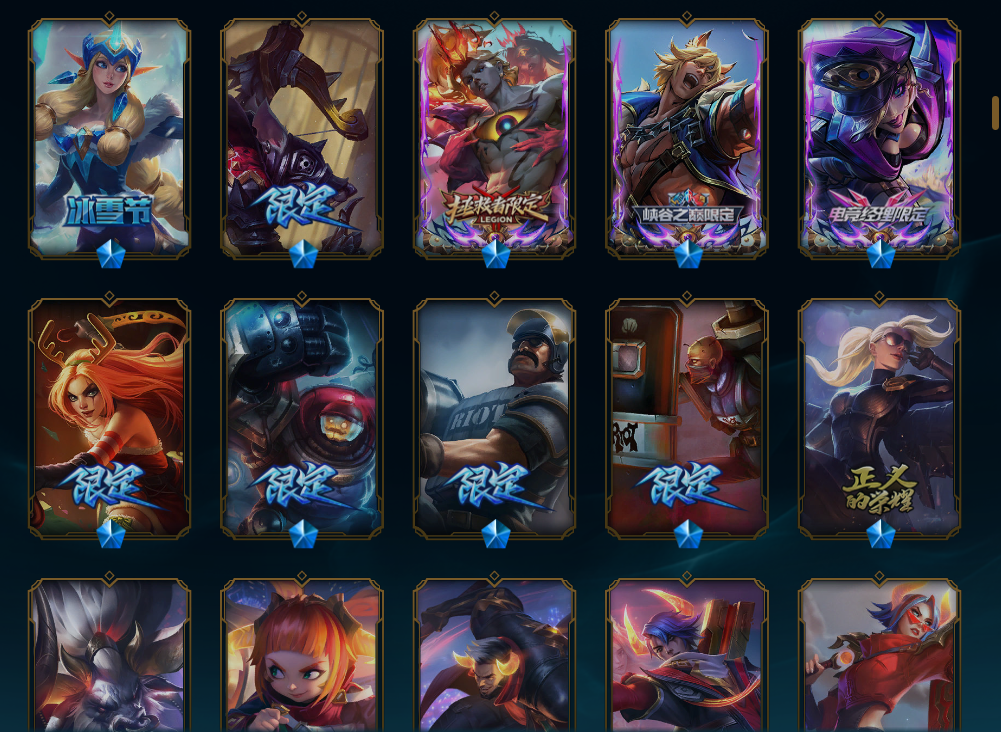Click blue gem under 拯救者限定 Legion card
Image resolution: width=1001 pixels, height=732 pixels.
pyautogui.click(x=495, y=253)
